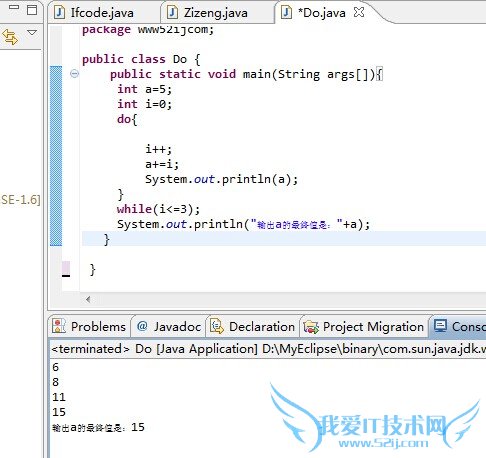Image resolution: width=486 pixels, height=458 pixels.
Task: Open the Problems view tab
Action: [x=89, y=327]
